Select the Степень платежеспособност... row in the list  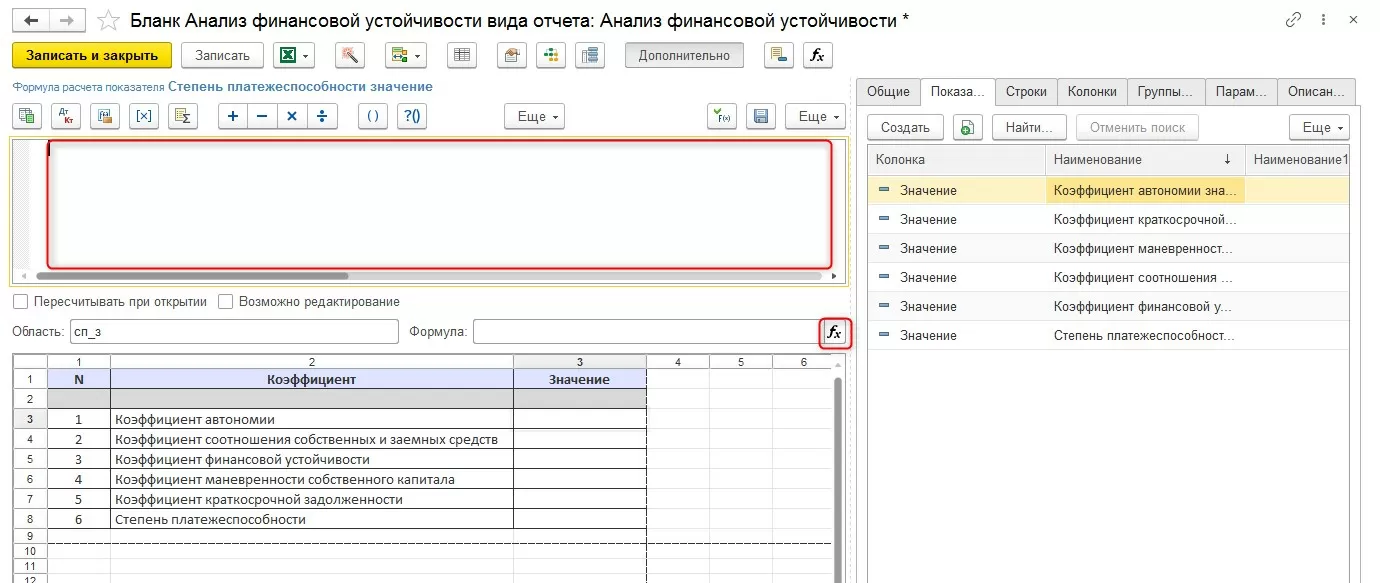[x=1108, y=335]
